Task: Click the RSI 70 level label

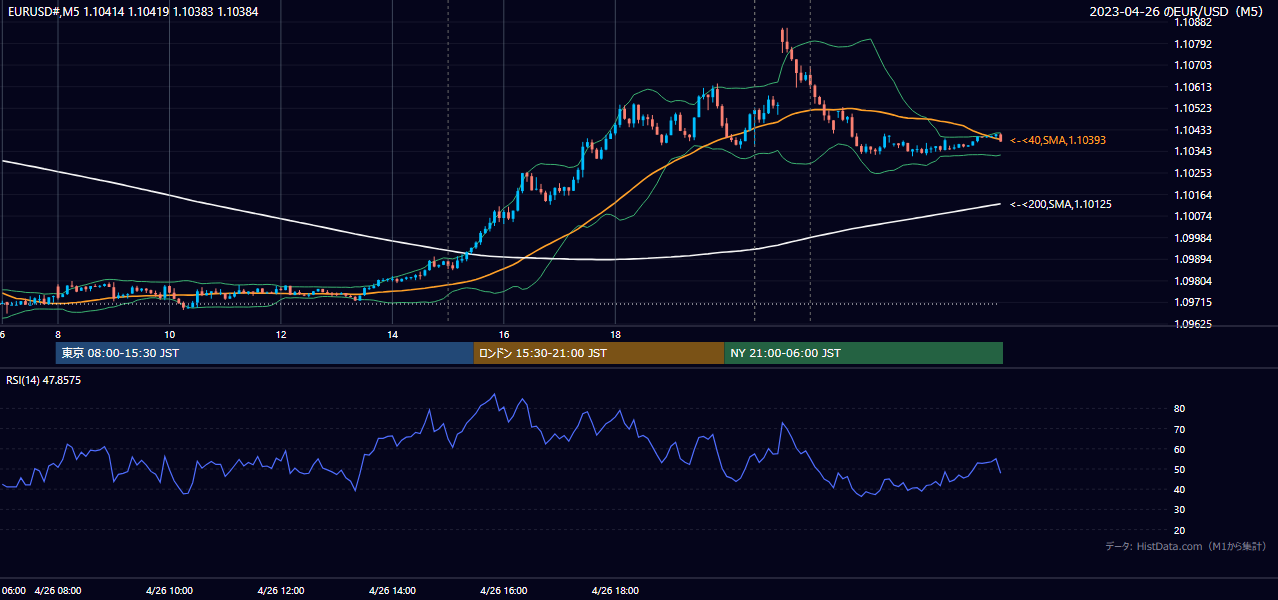Action: point(1179,429)
